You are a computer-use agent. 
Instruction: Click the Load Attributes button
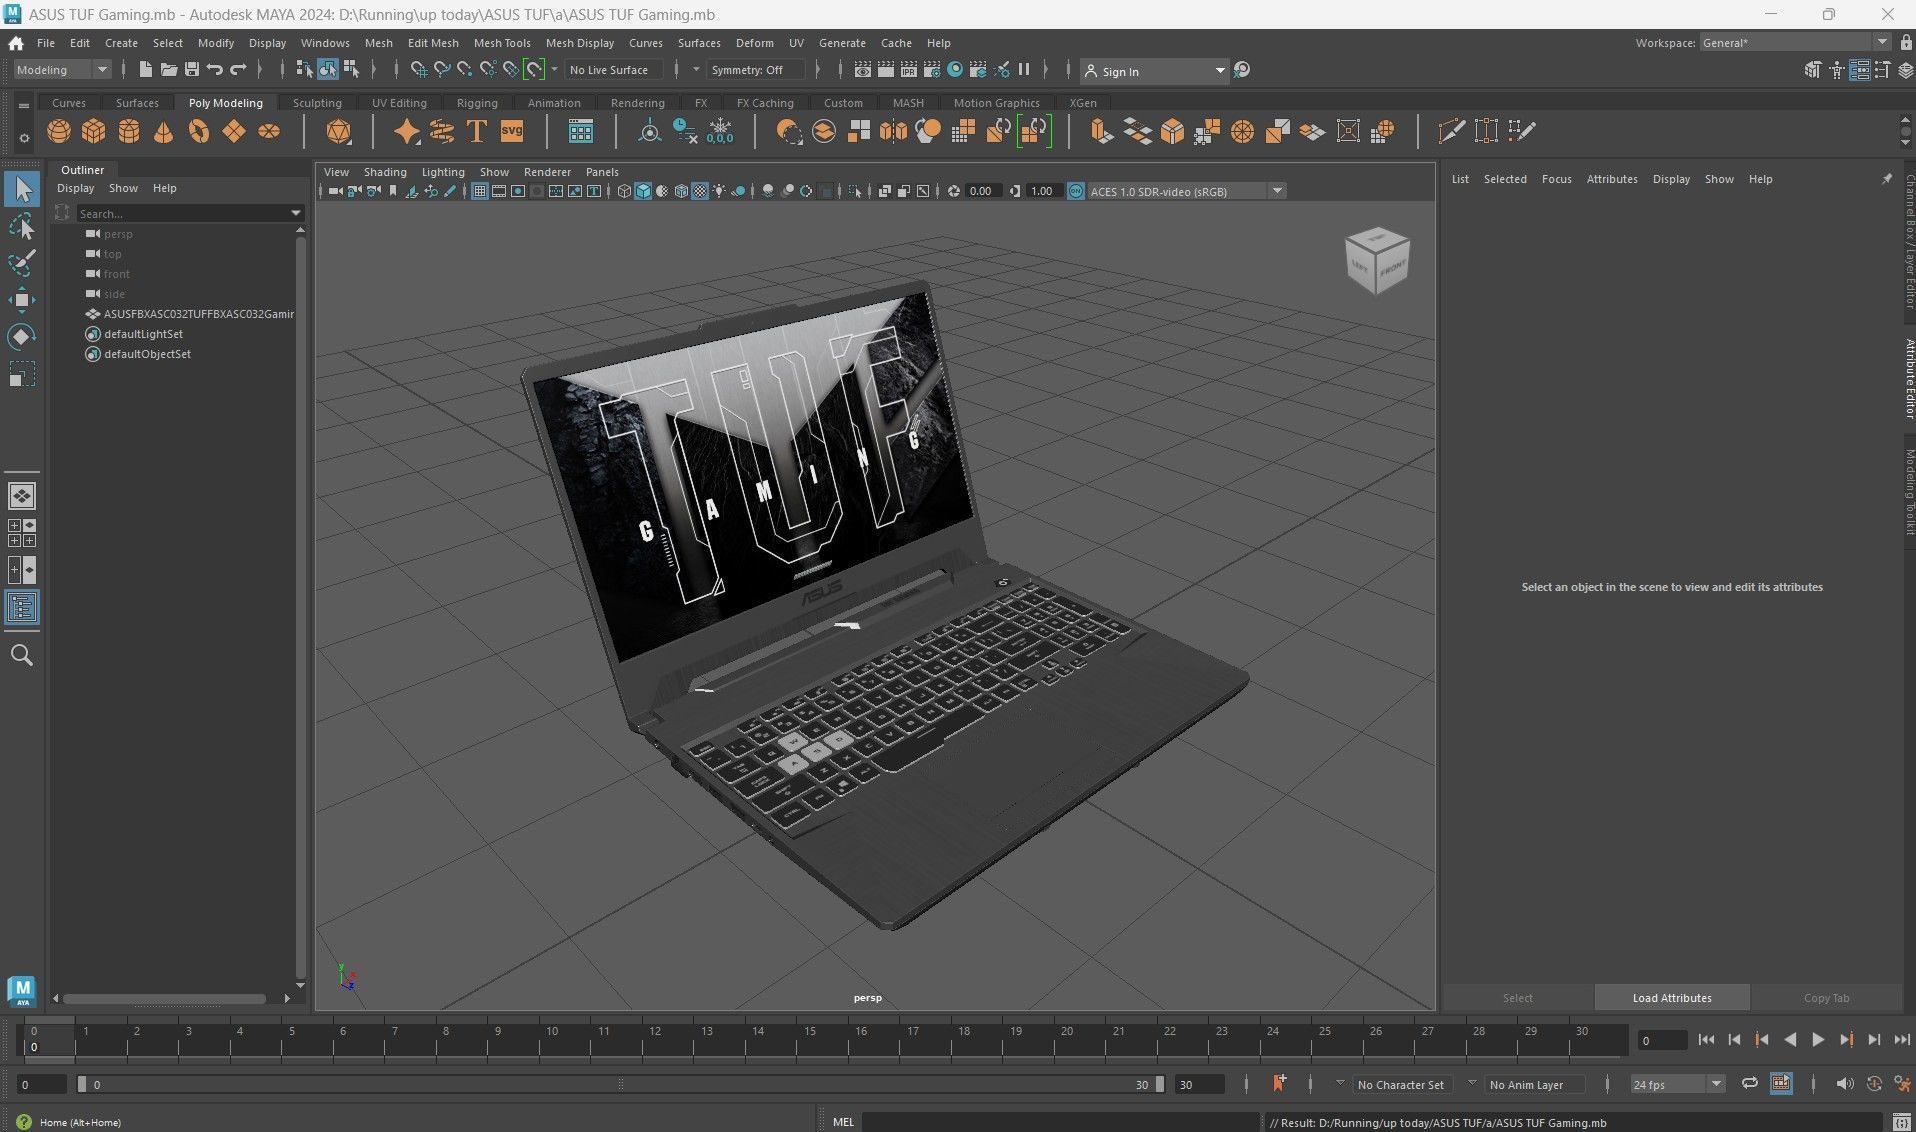coord(1672,998)
